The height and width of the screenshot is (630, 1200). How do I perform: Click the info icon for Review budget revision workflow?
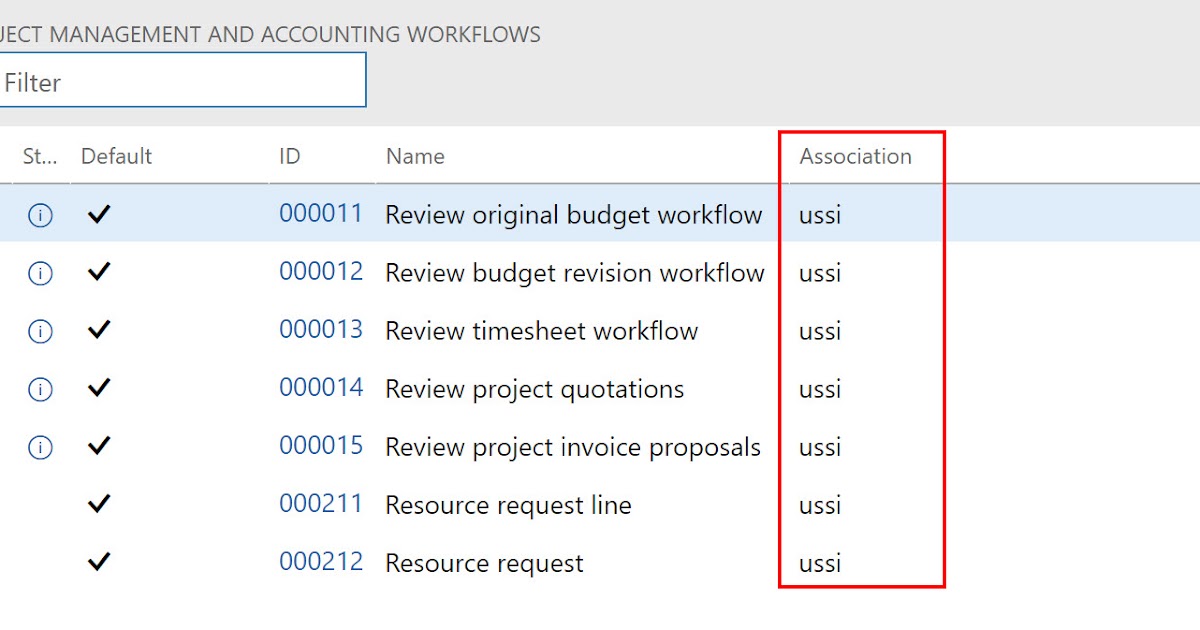coord(39,272)
